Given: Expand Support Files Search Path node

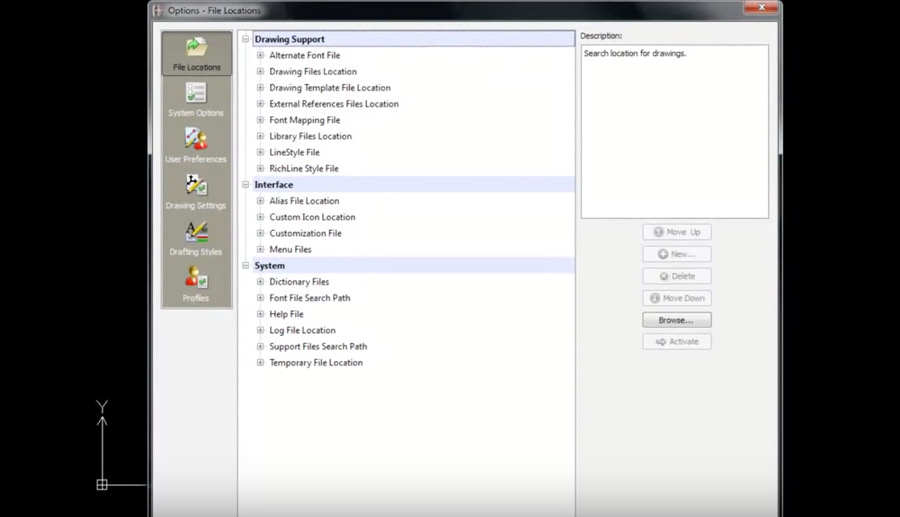Looking at the screenshot, I should point(261,346).
